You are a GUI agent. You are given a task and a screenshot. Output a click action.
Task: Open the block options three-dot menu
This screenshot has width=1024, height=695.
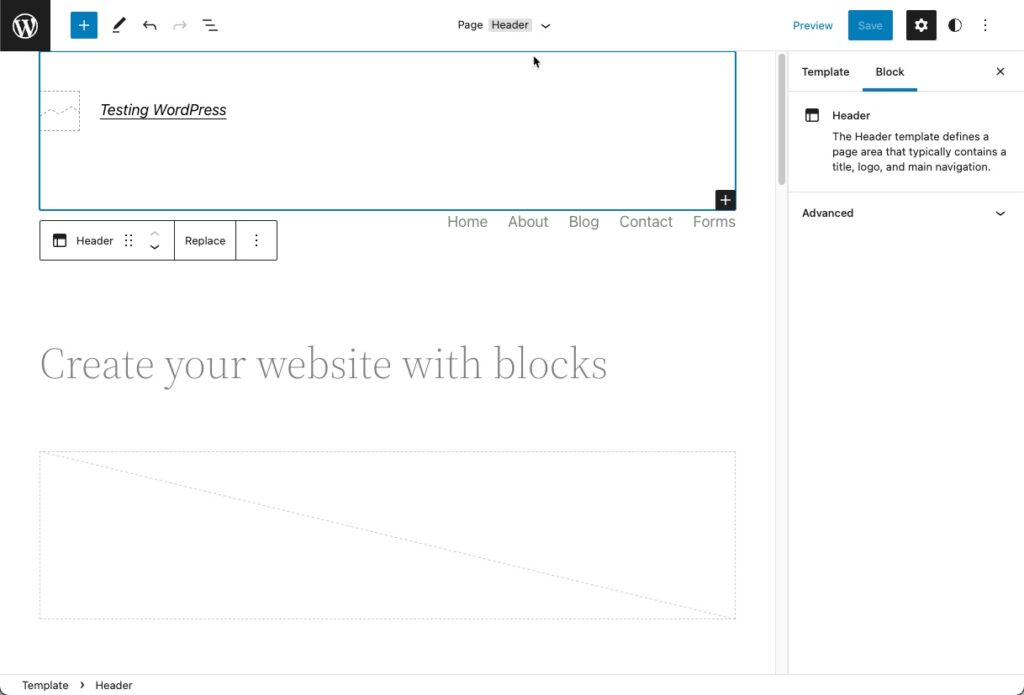(x=256, y=240)
